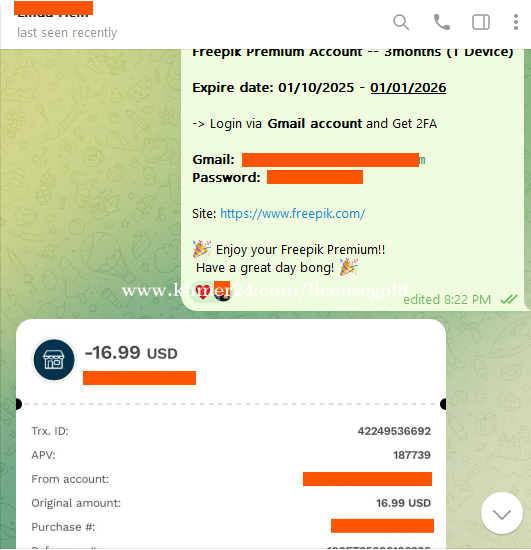Screen dimensions: 531x550
Task: Click the underlined 01/01/2026 date
Action: click(408, 87)
